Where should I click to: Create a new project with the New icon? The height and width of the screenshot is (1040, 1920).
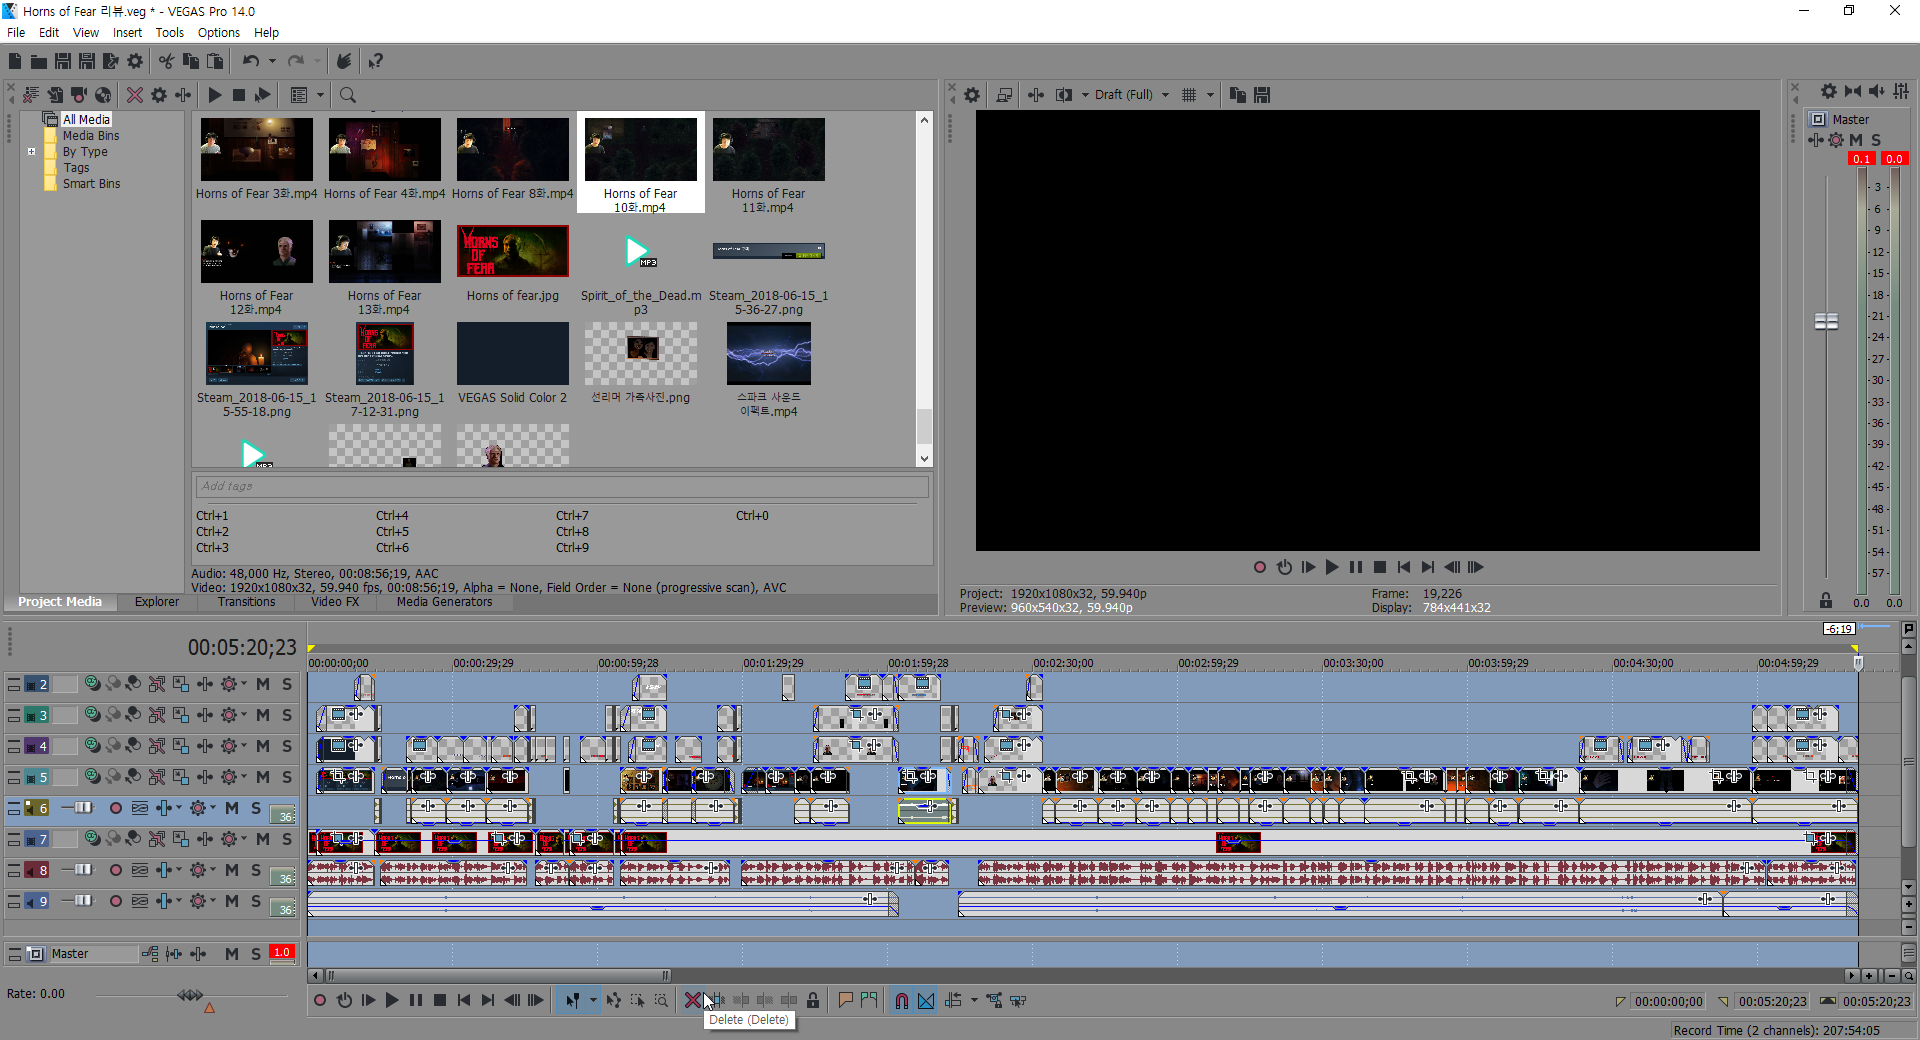click(x=15, y=61)
